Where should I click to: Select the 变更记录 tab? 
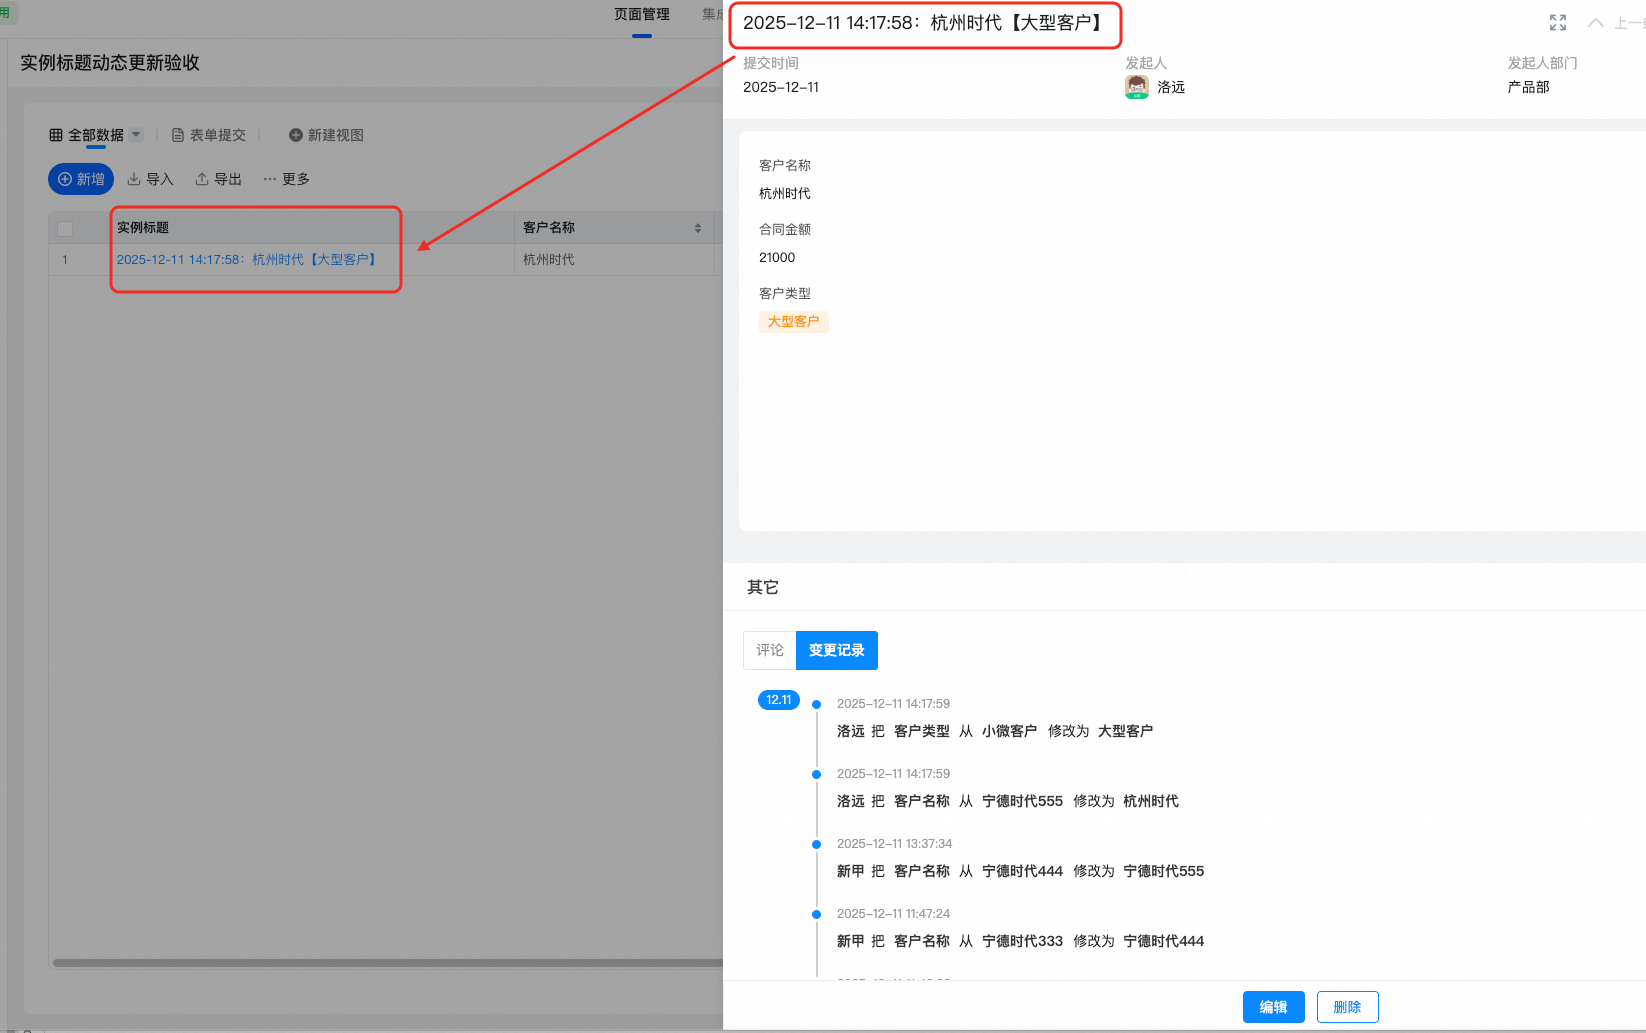pyautogui.click(x=836, y=650)
